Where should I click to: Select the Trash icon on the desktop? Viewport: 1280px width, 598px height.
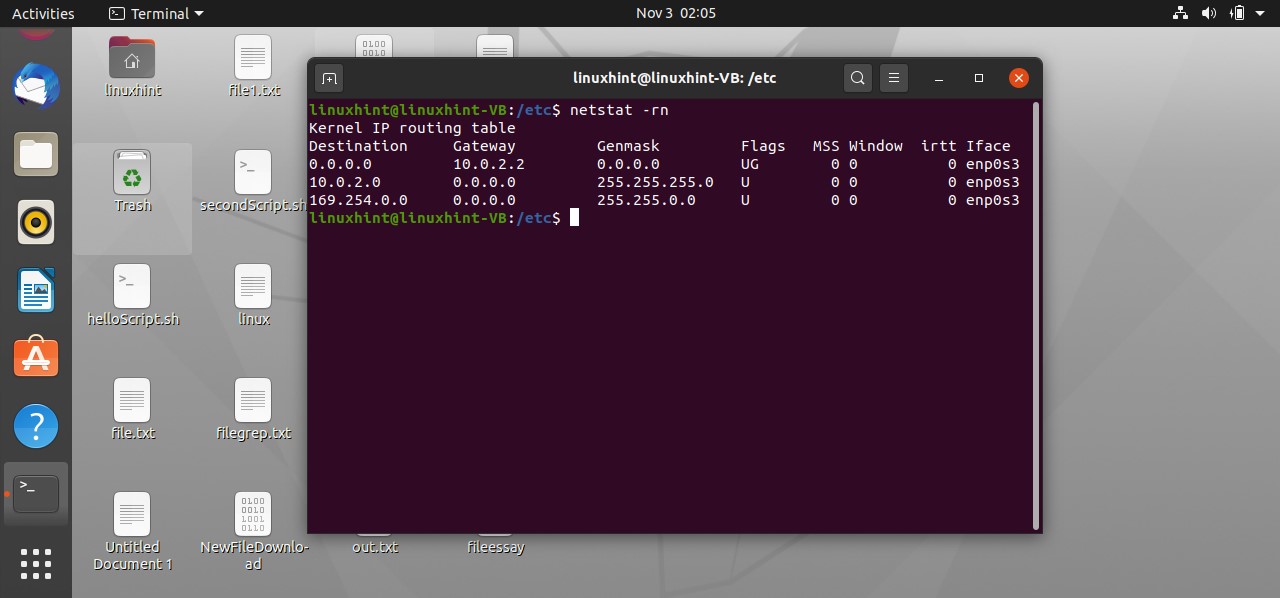click(x=132, y=182)
